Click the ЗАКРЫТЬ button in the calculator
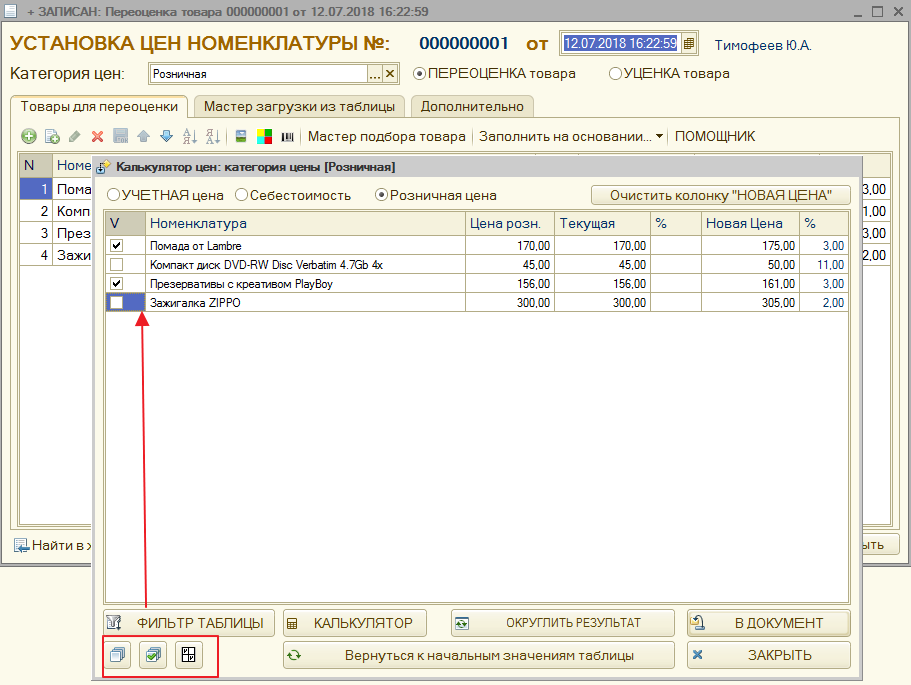The image size is (911, 685). [769, 655]
